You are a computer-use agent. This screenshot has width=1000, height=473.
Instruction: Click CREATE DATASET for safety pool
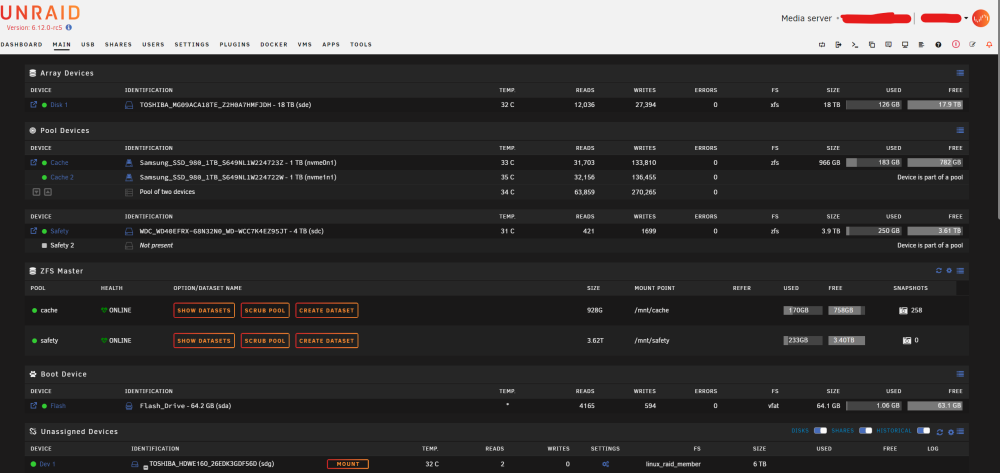(327, 340)
